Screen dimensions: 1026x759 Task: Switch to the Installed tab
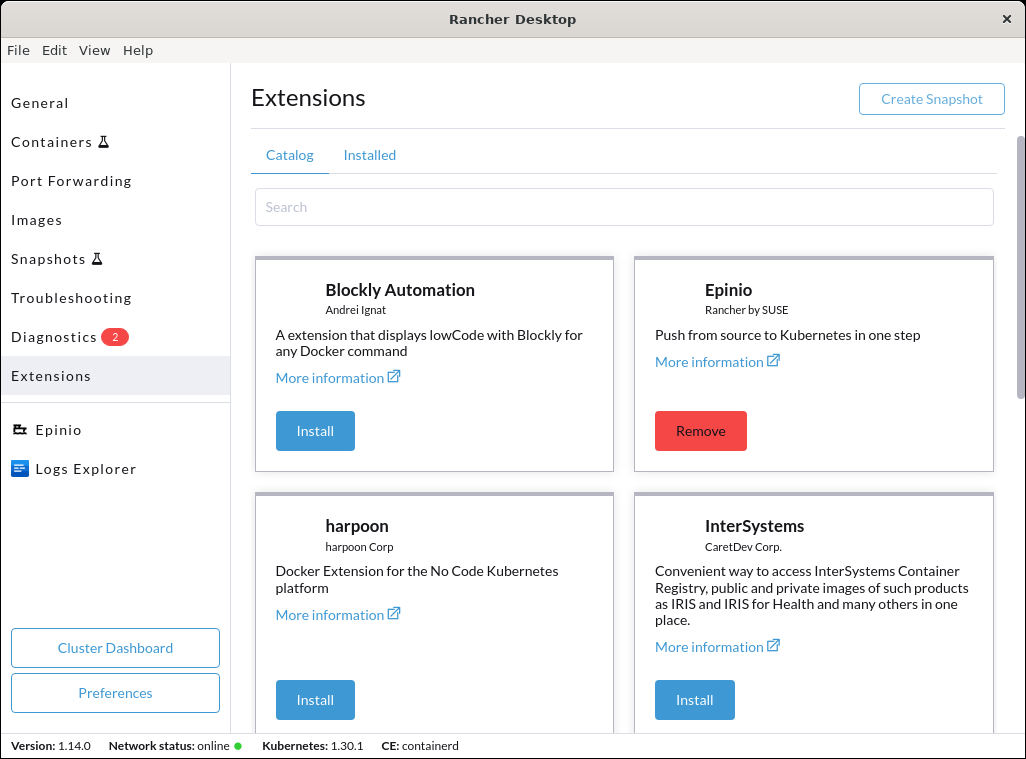[x=370, y=155]
